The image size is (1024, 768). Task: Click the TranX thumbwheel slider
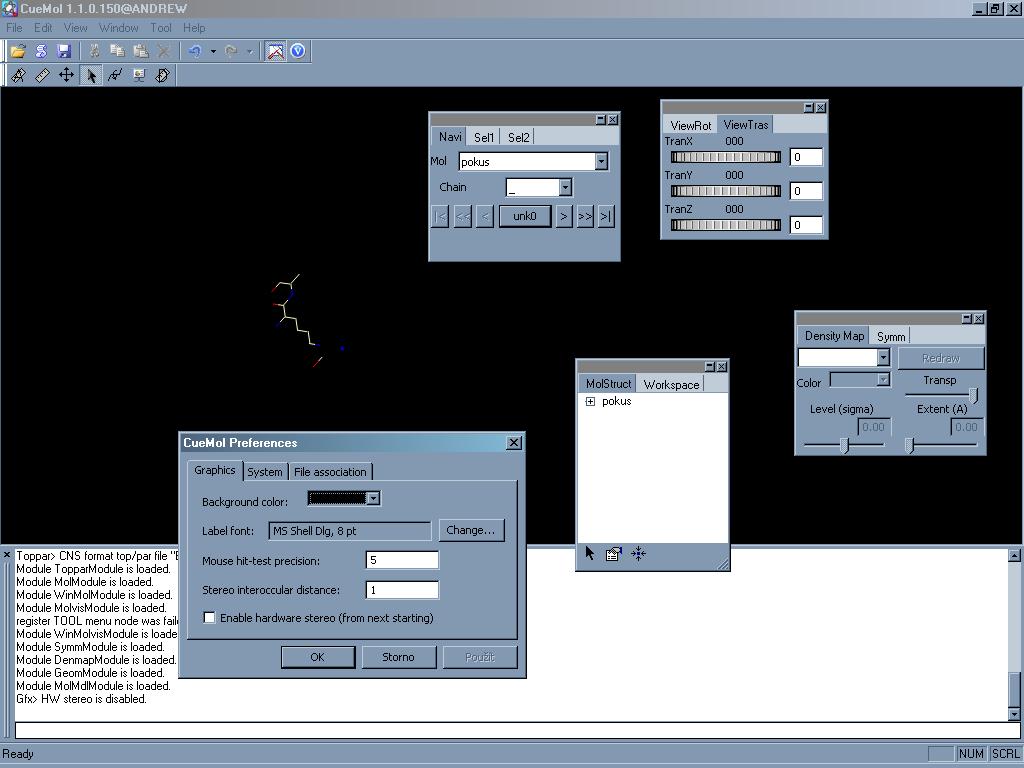pos(726,157)
